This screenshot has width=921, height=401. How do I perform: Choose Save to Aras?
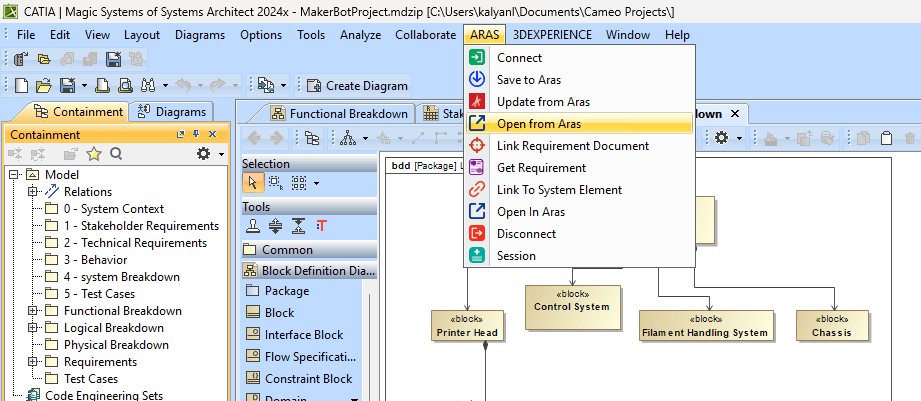579,79
